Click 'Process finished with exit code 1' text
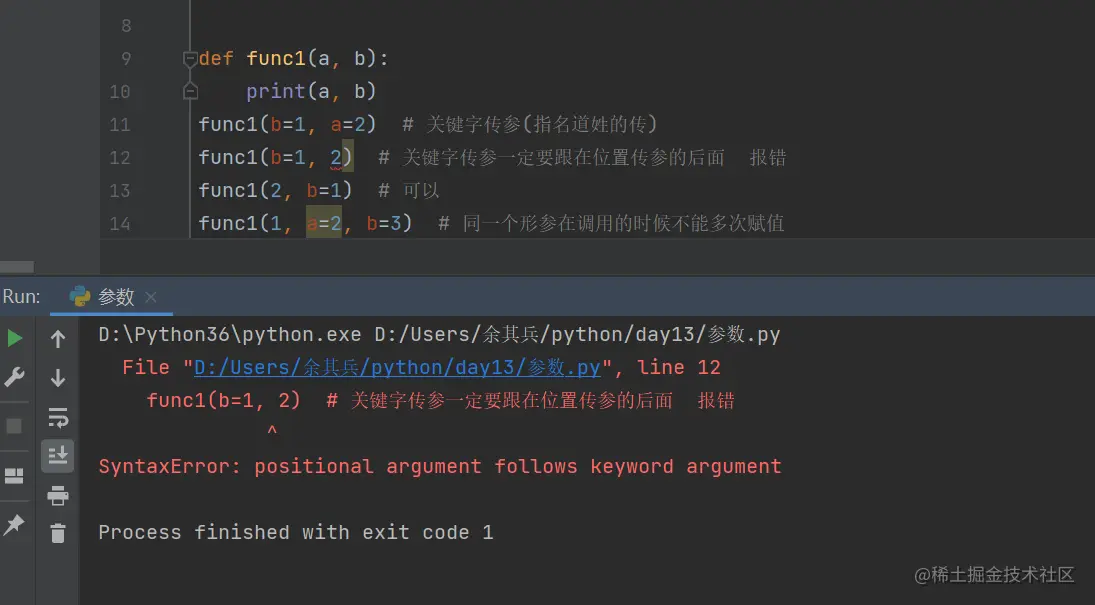Viewport: 1095px width, 605px height. [x=296, y=532]
